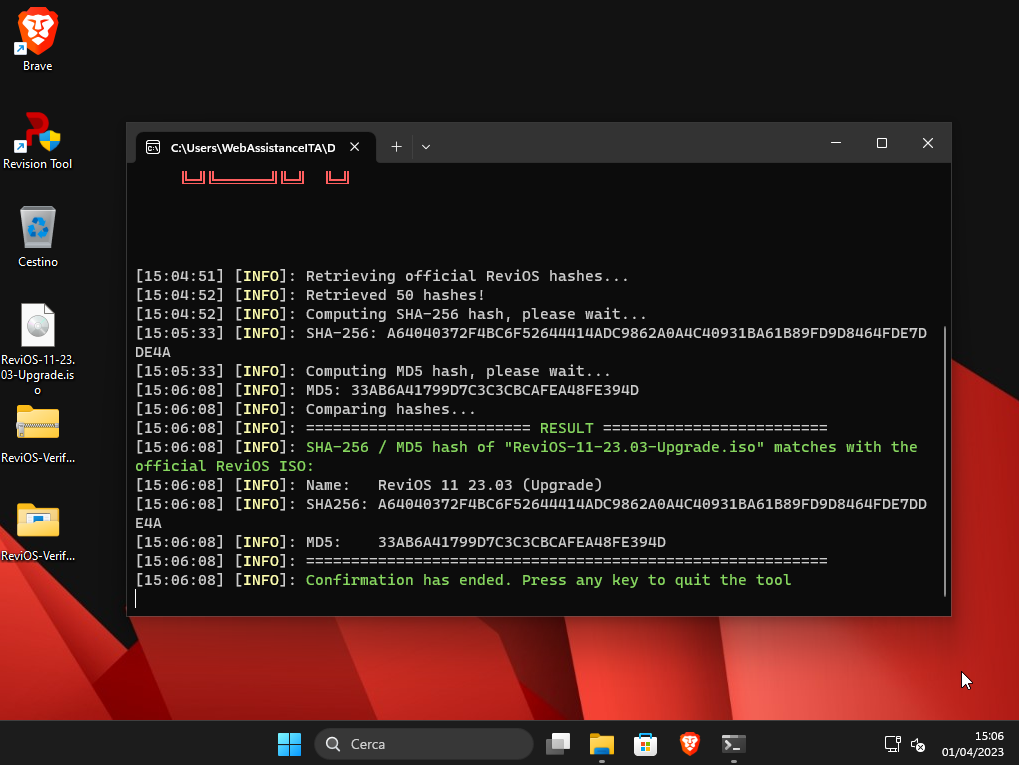Click 'Computing MD5 hash, please wait...' line
1019x765 pixels.
(x=373, y=371)
